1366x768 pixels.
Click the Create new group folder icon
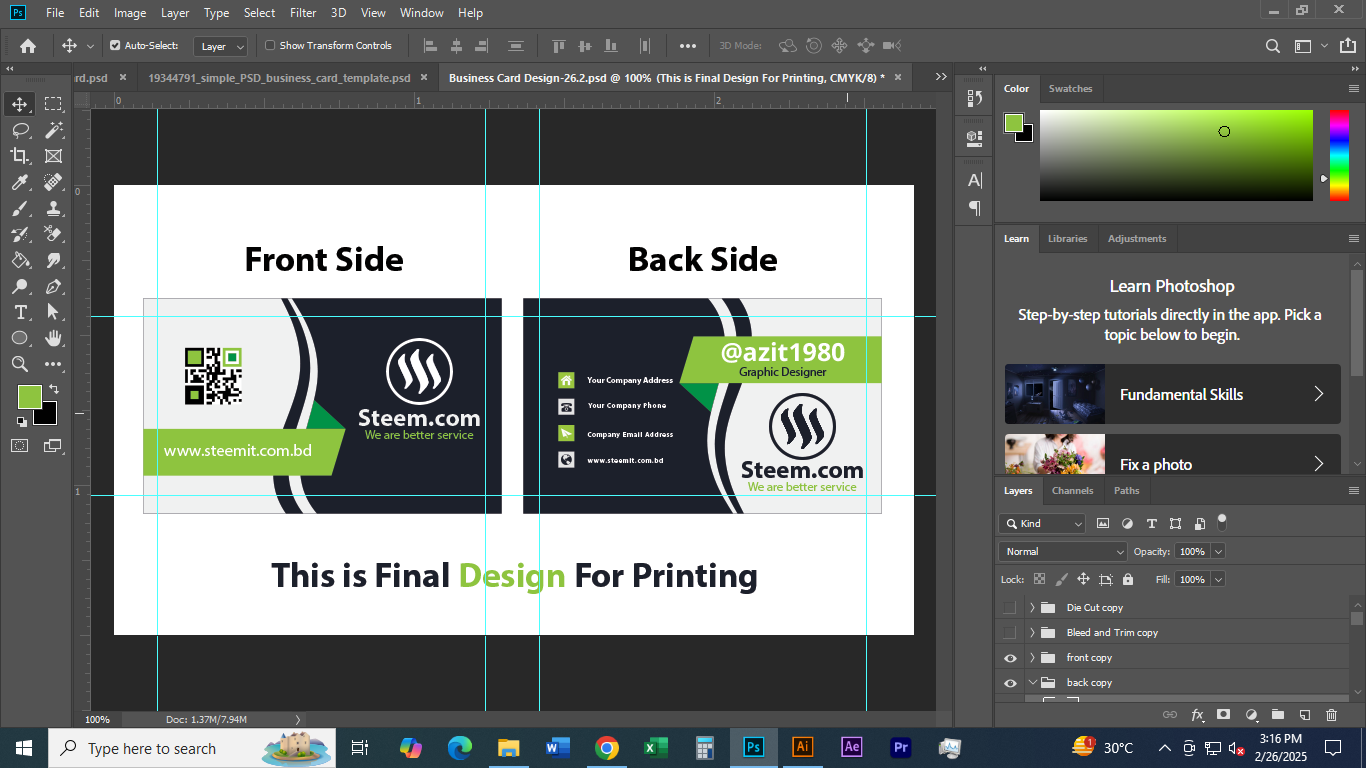[x=1277, y=715]
